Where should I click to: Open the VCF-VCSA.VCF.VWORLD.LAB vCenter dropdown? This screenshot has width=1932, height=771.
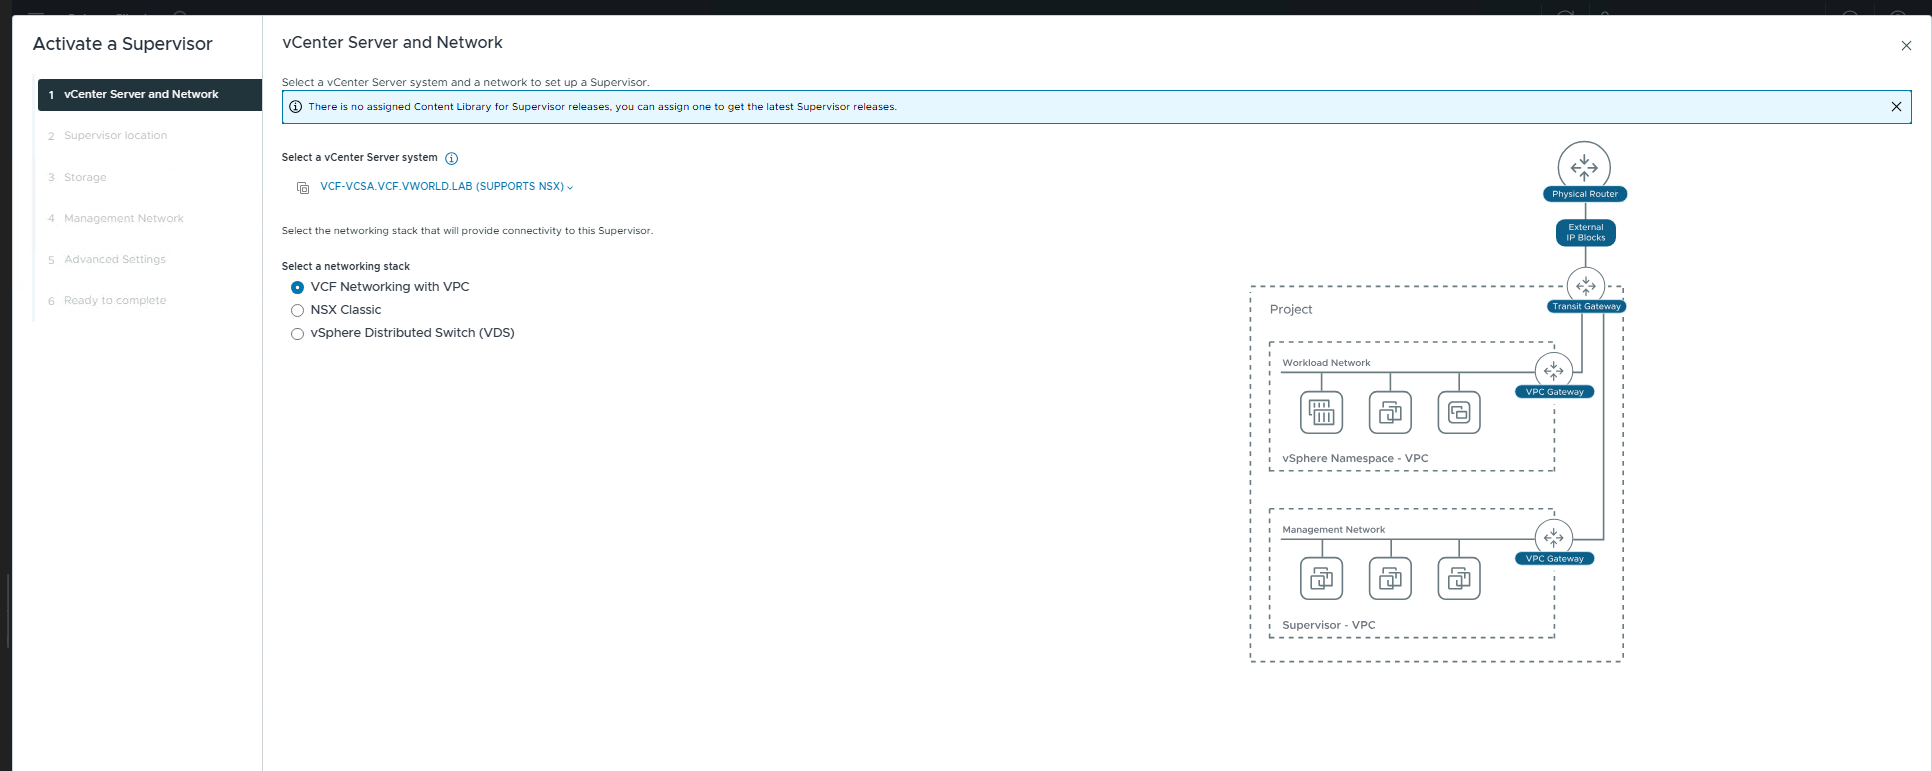click(x=446, y=187)
